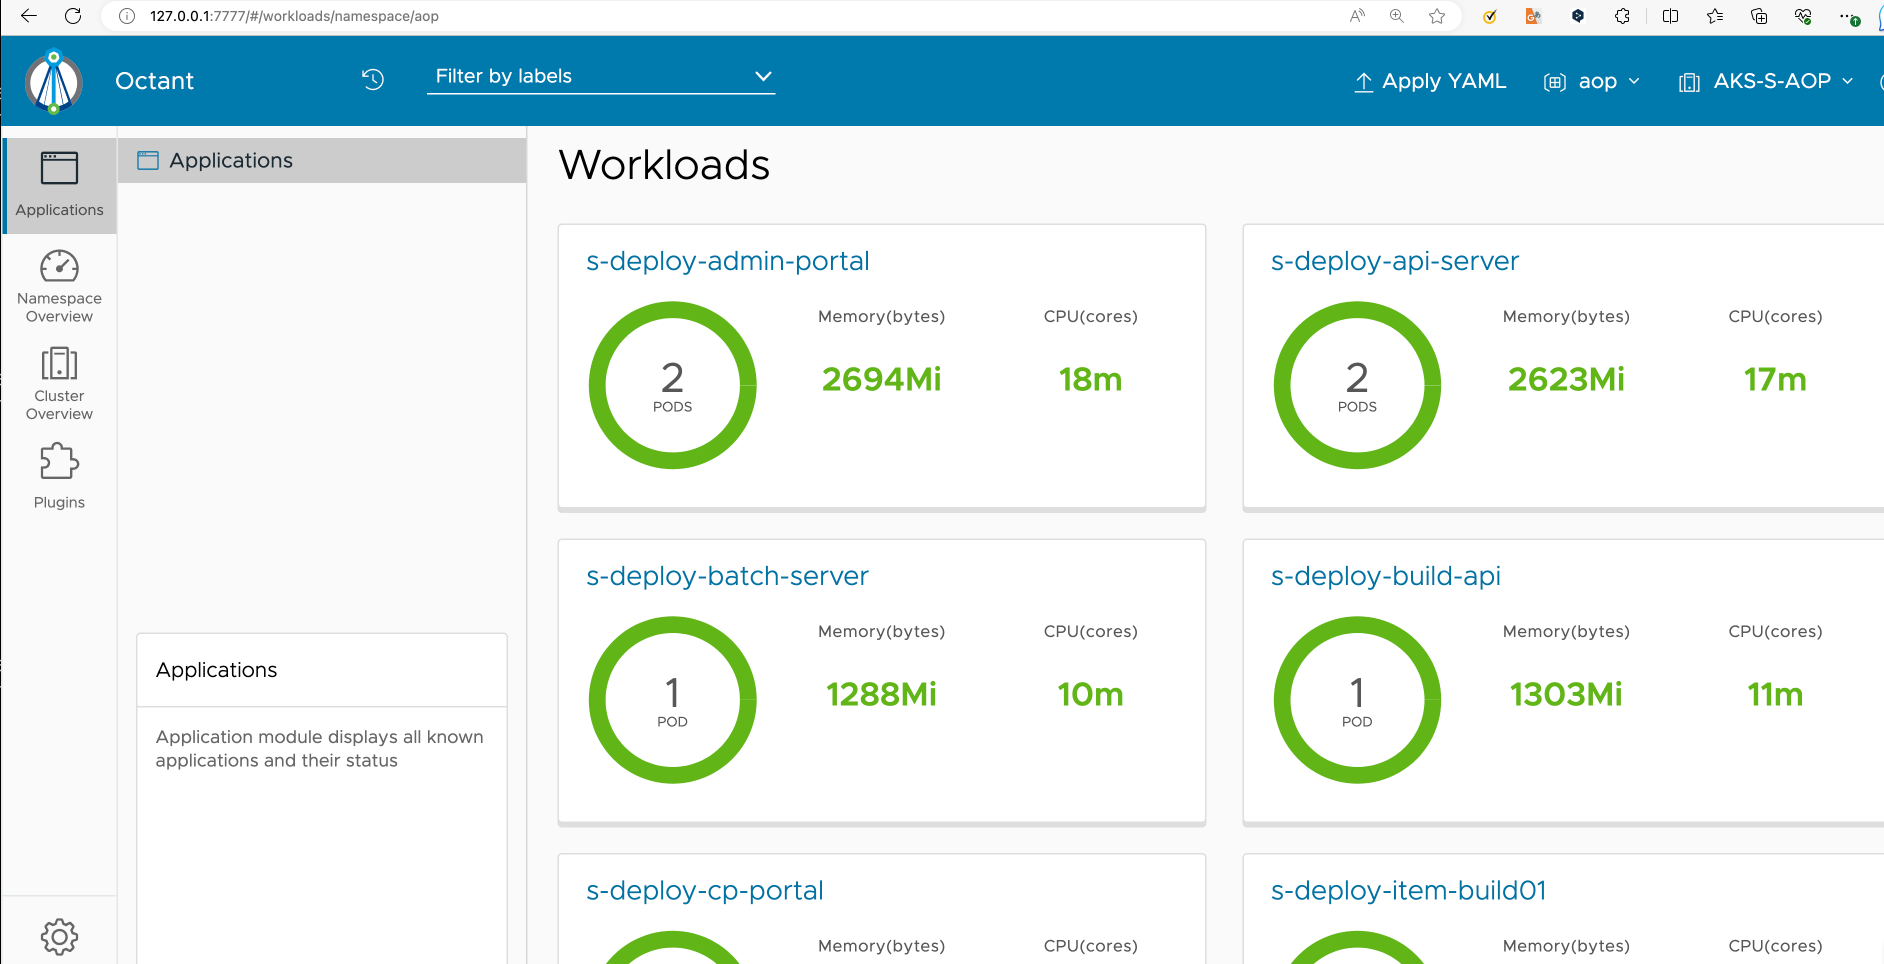Open the s-deploy-cp-portal workload
1884x964 pixels.
pos(704,891)
